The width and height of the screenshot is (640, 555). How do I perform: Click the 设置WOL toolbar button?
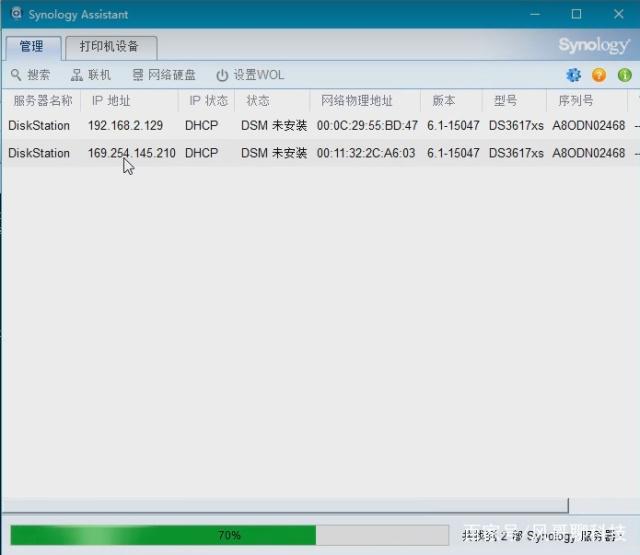click(250, 75)
